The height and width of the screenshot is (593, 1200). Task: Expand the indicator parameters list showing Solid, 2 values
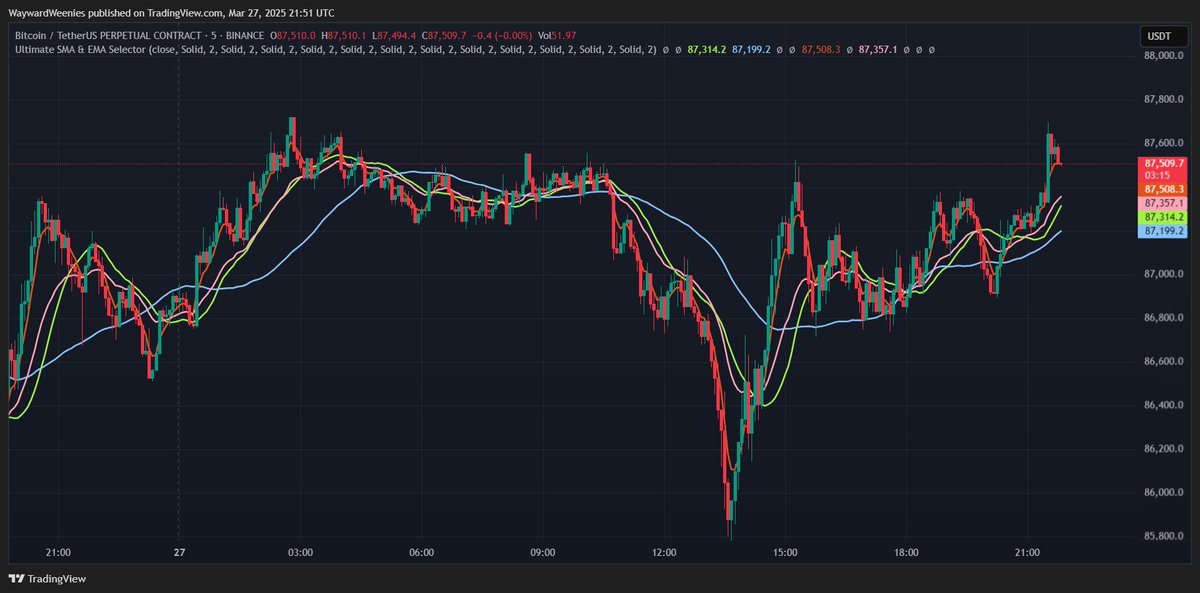pos(400,48)
